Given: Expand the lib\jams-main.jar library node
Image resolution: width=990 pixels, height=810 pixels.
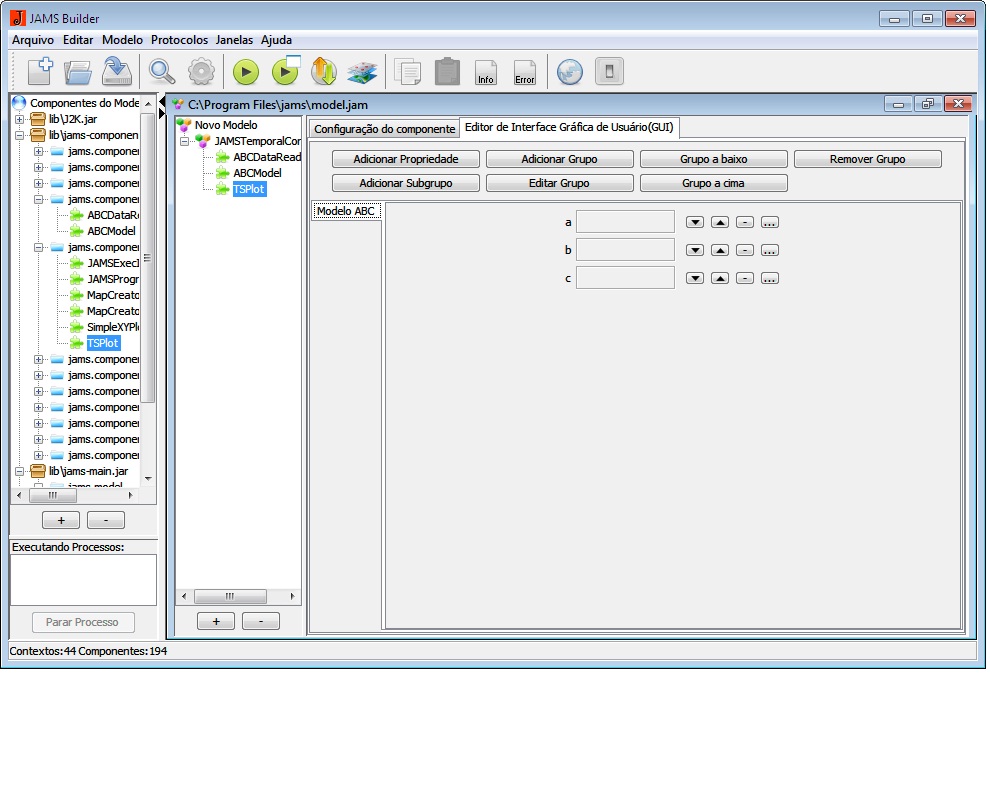Looking at the screenshot, I should (19, 471).
